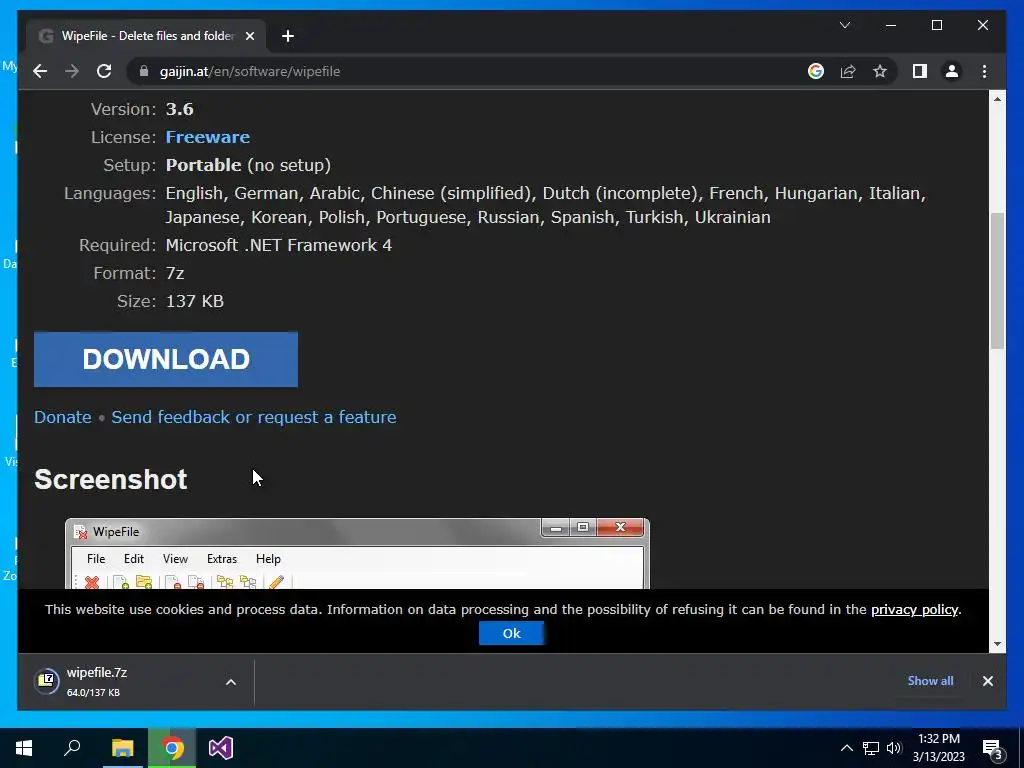View site information via the padlock icon
Image resolution: width=1024 pixels, height=768 pixels.
(x=144, y=71)
